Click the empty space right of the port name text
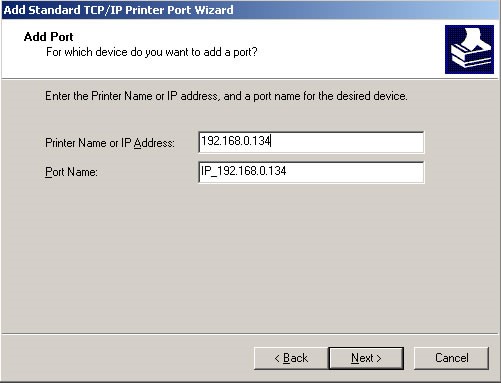This screenshot has height=383, width=501. [355, 172]
